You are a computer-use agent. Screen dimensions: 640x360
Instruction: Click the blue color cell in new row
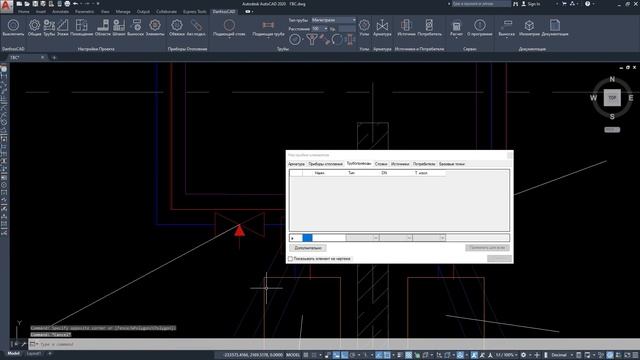coord(307,238)
